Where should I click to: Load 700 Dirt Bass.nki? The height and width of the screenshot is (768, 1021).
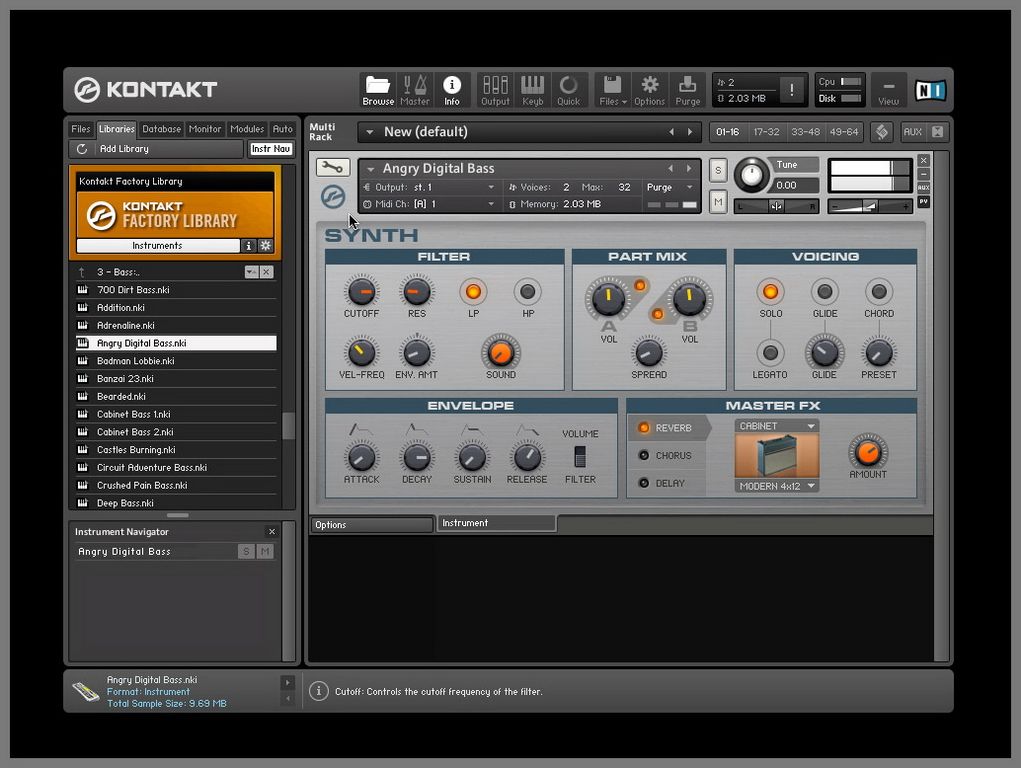click(x=176, y=290)
